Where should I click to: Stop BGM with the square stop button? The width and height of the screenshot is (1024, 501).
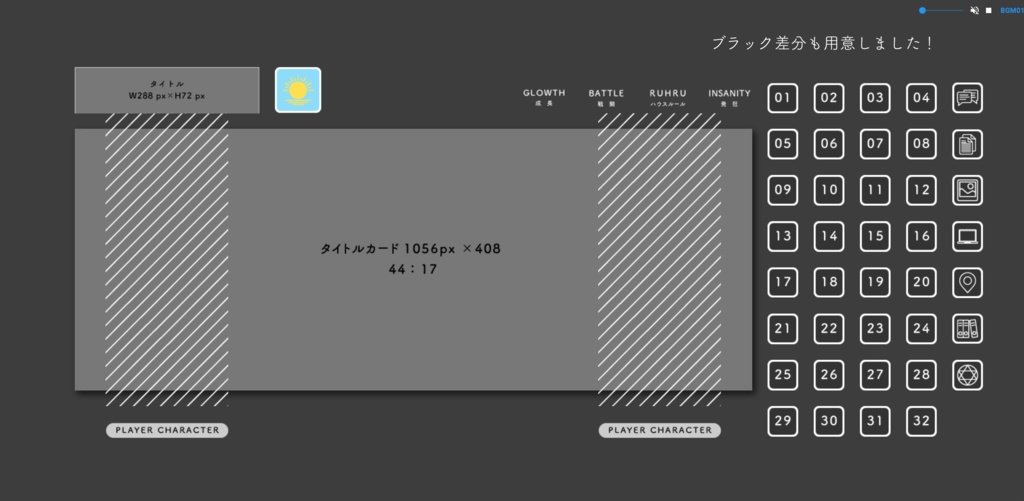(x=989, y=10)
